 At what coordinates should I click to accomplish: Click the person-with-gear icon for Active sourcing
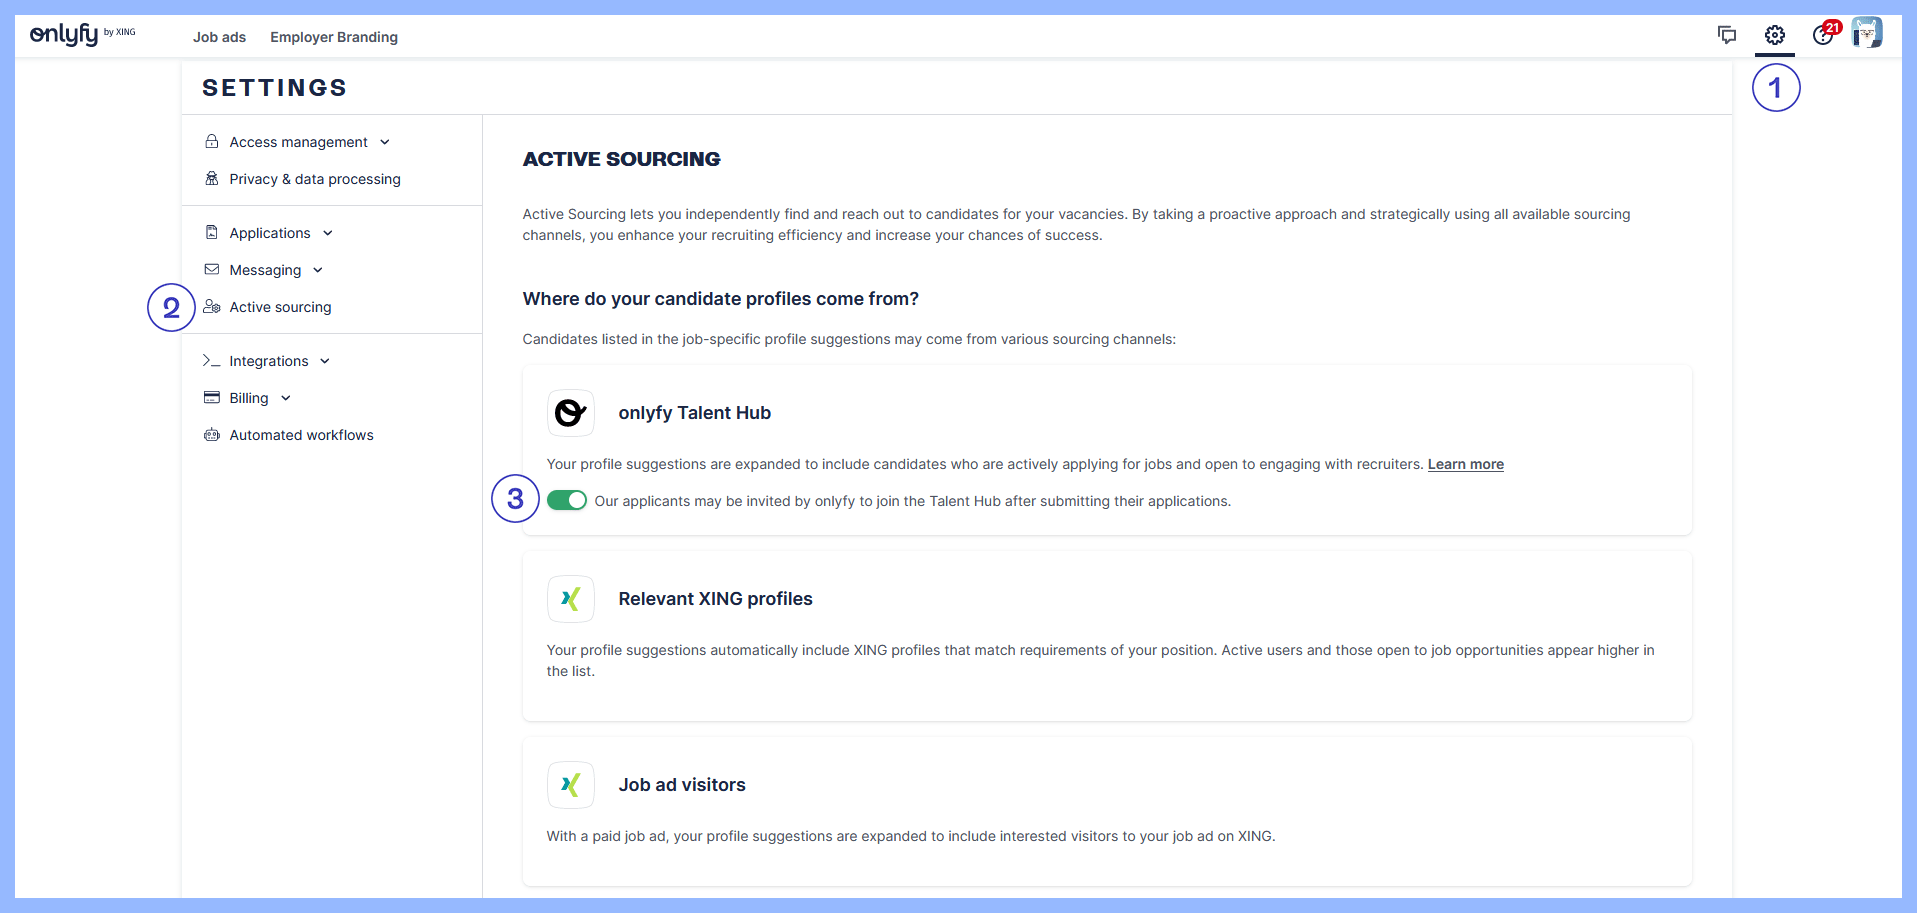click(212, 306)
